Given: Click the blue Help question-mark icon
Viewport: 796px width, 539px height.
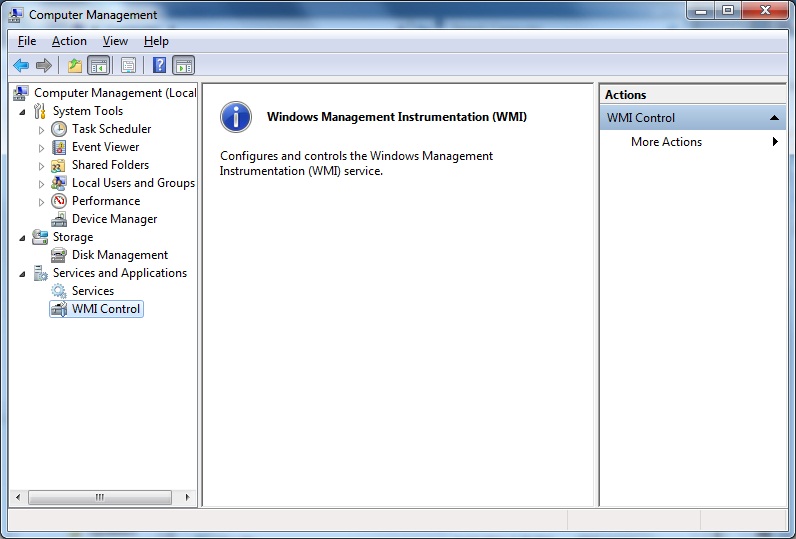Looking at the screenshot, I should pos(159,65).
